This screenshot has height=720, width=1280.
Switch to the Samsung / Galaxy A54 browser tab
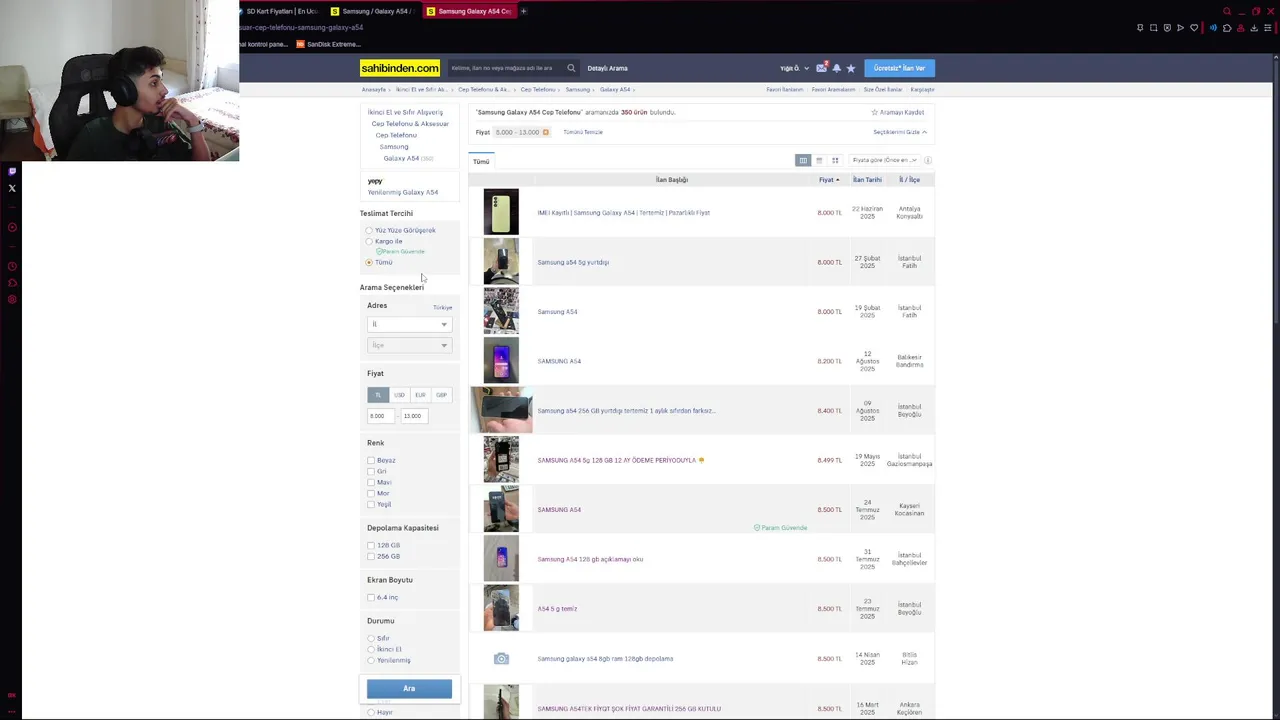(374, 11)
